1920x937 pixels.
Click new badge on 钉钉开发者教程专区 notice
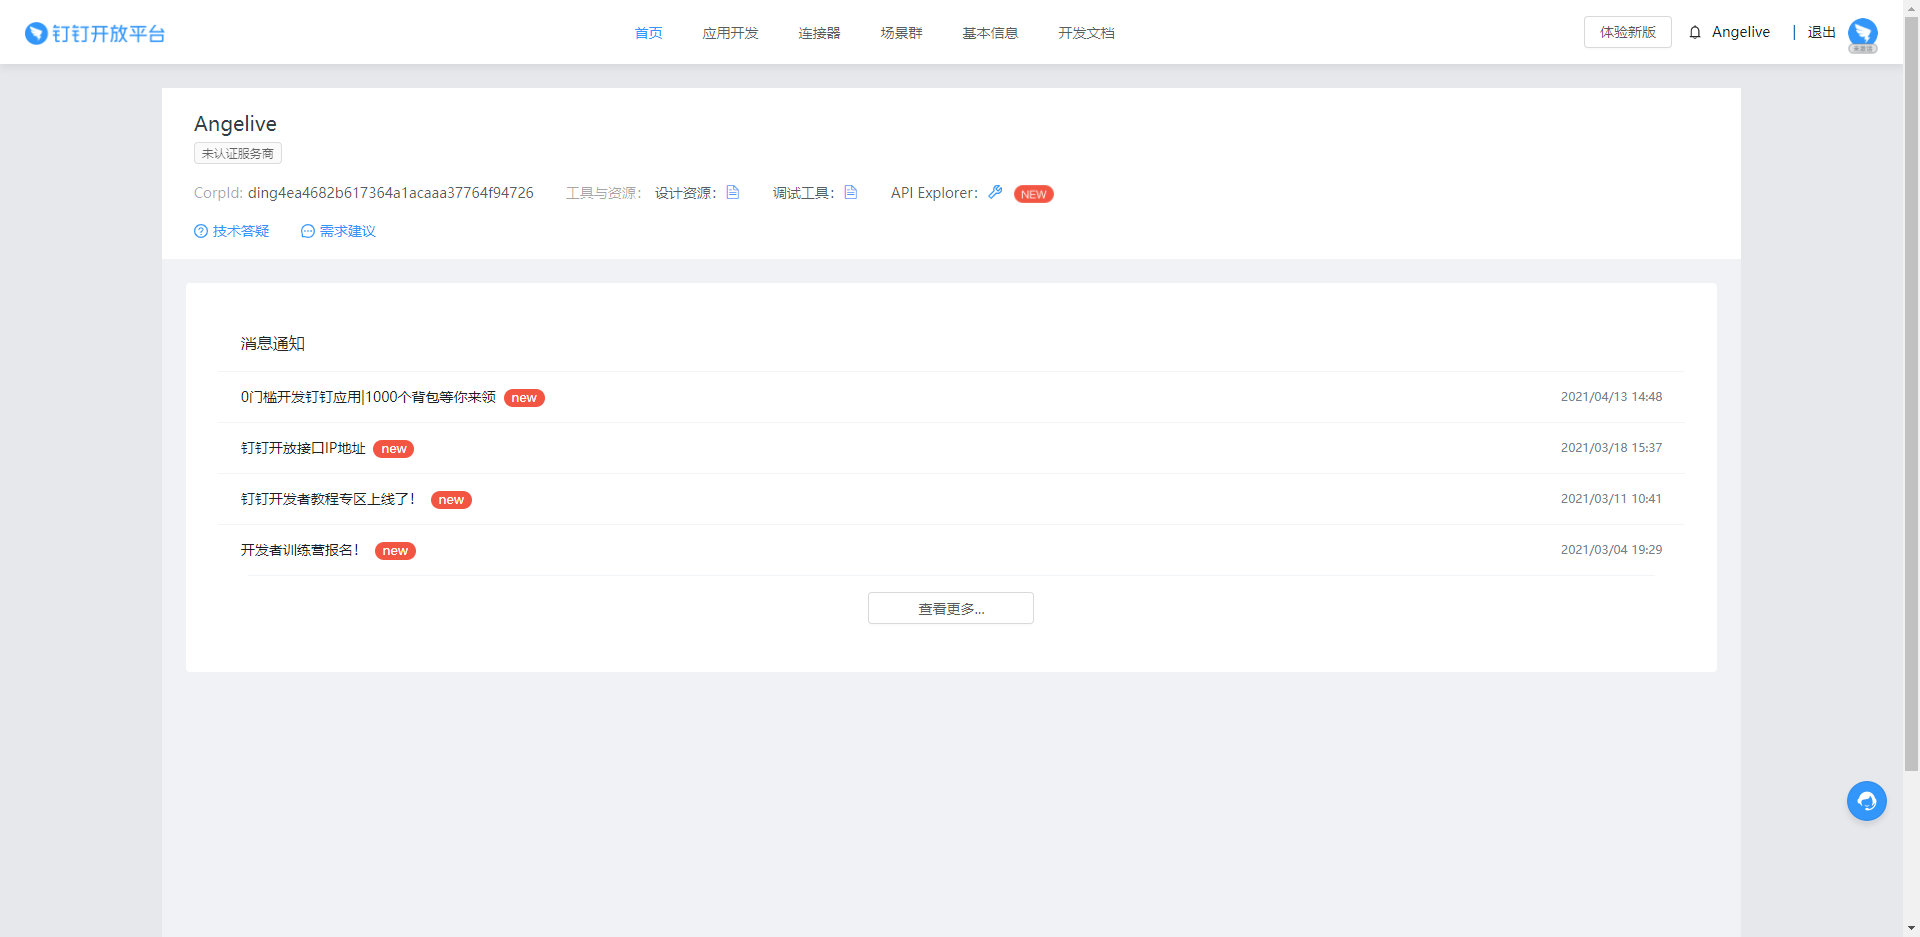coord(451,500)
